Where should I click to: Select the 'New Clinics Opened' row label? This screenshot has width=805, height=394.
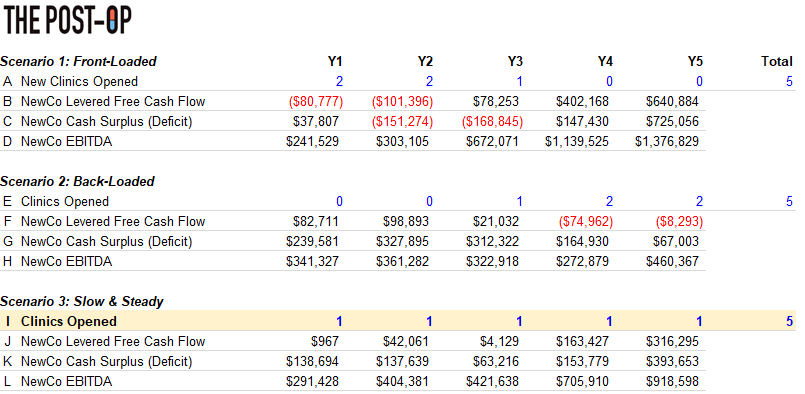80,82
